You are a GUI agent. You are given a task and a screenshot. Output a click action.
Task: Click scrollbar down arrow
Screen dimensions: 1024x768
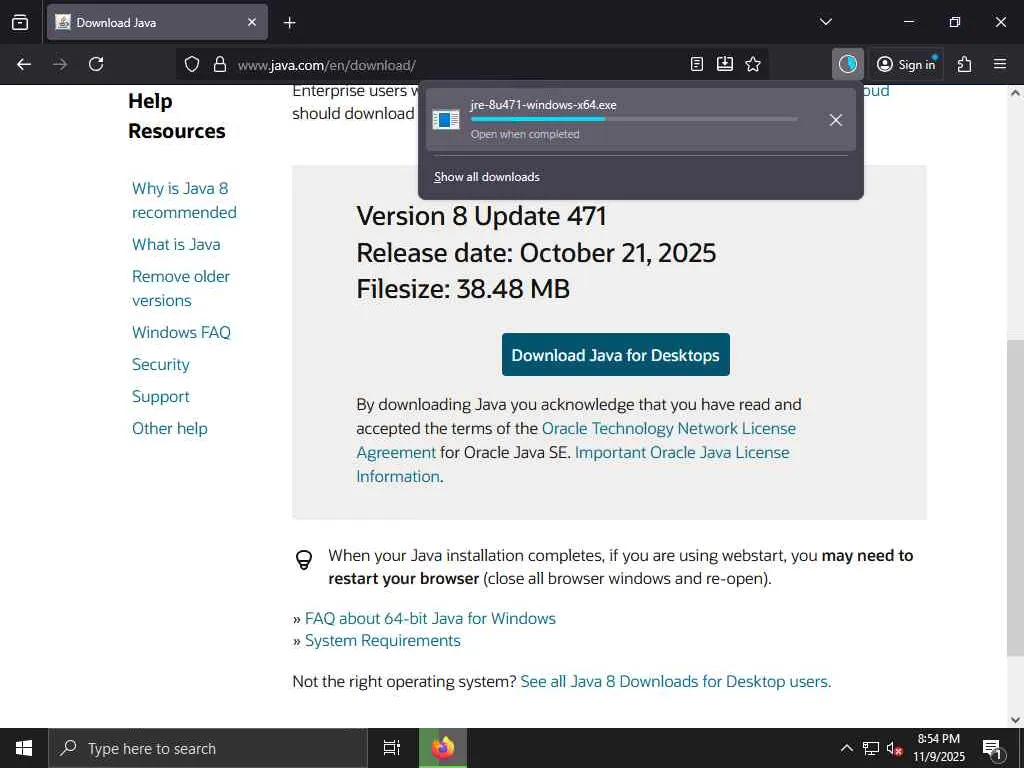1015,720
